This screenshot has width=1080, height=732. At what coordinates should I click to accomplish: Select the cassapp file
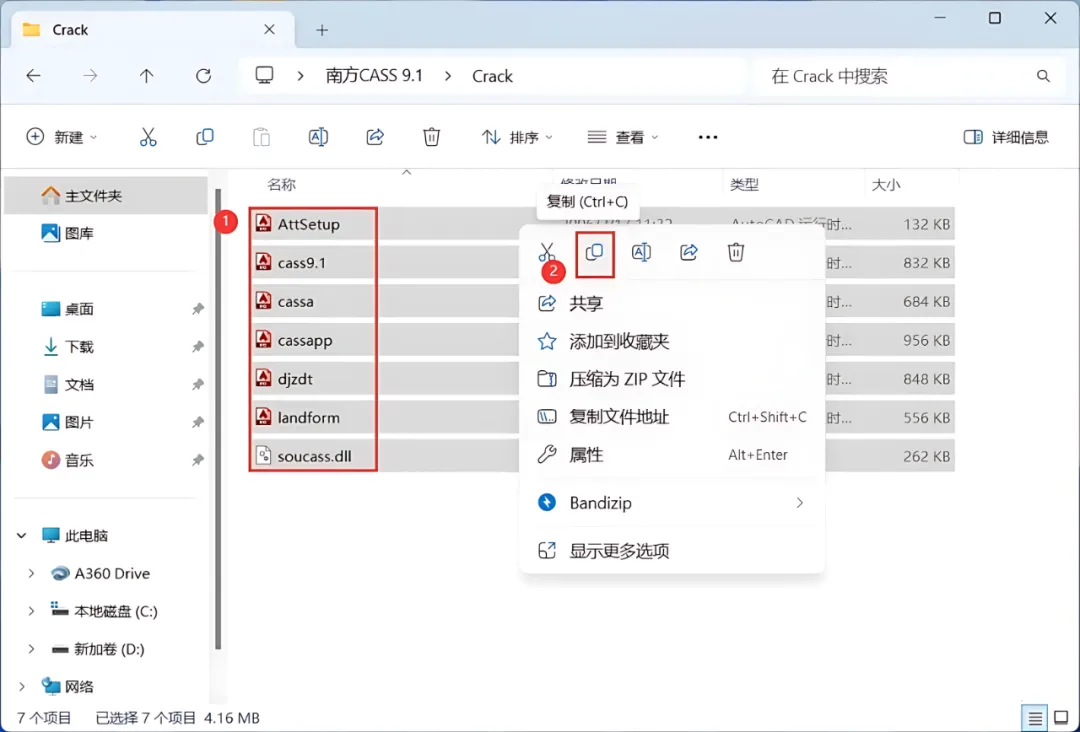304,340
